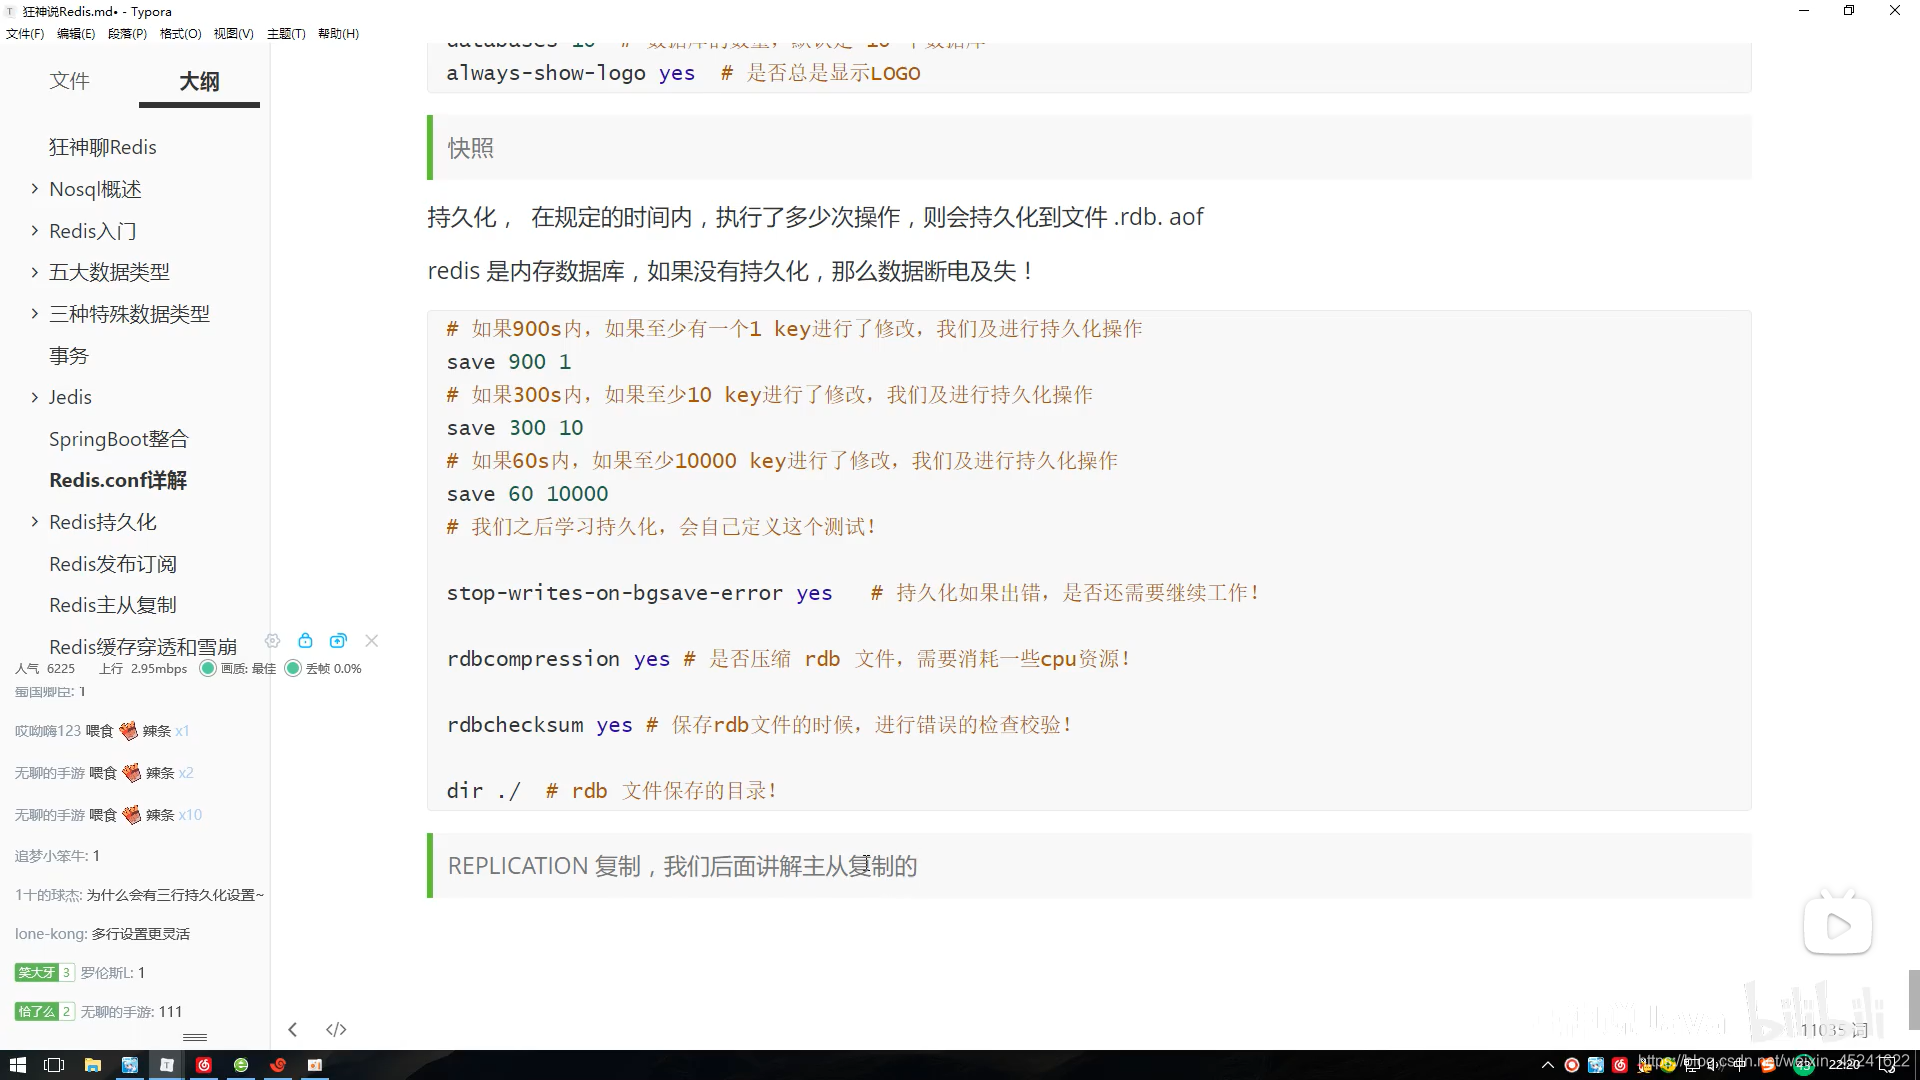Jump to Redis发布订阅 in the outline

pos(113,564)
